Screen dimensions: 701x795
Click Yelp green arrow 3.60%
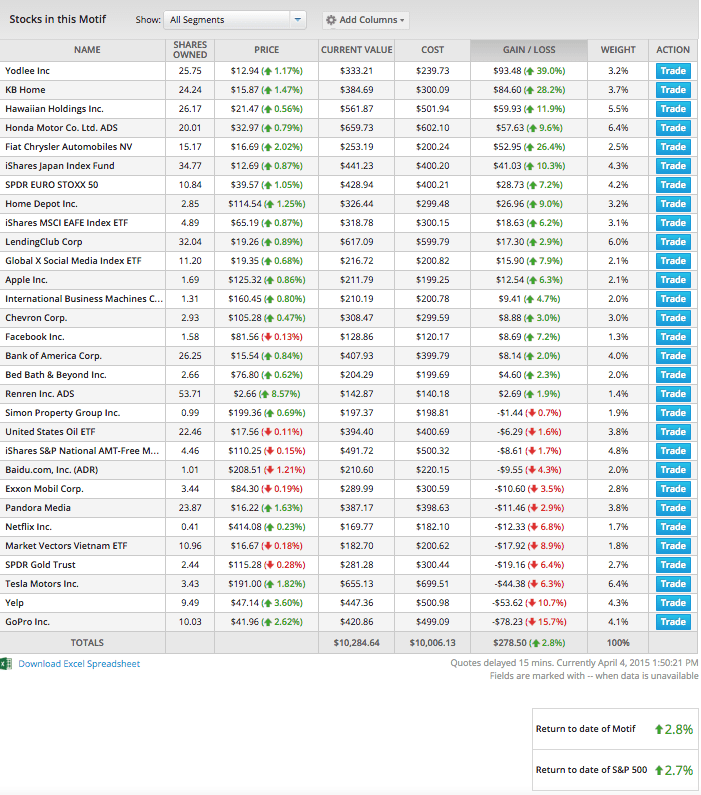coord(268,603)
